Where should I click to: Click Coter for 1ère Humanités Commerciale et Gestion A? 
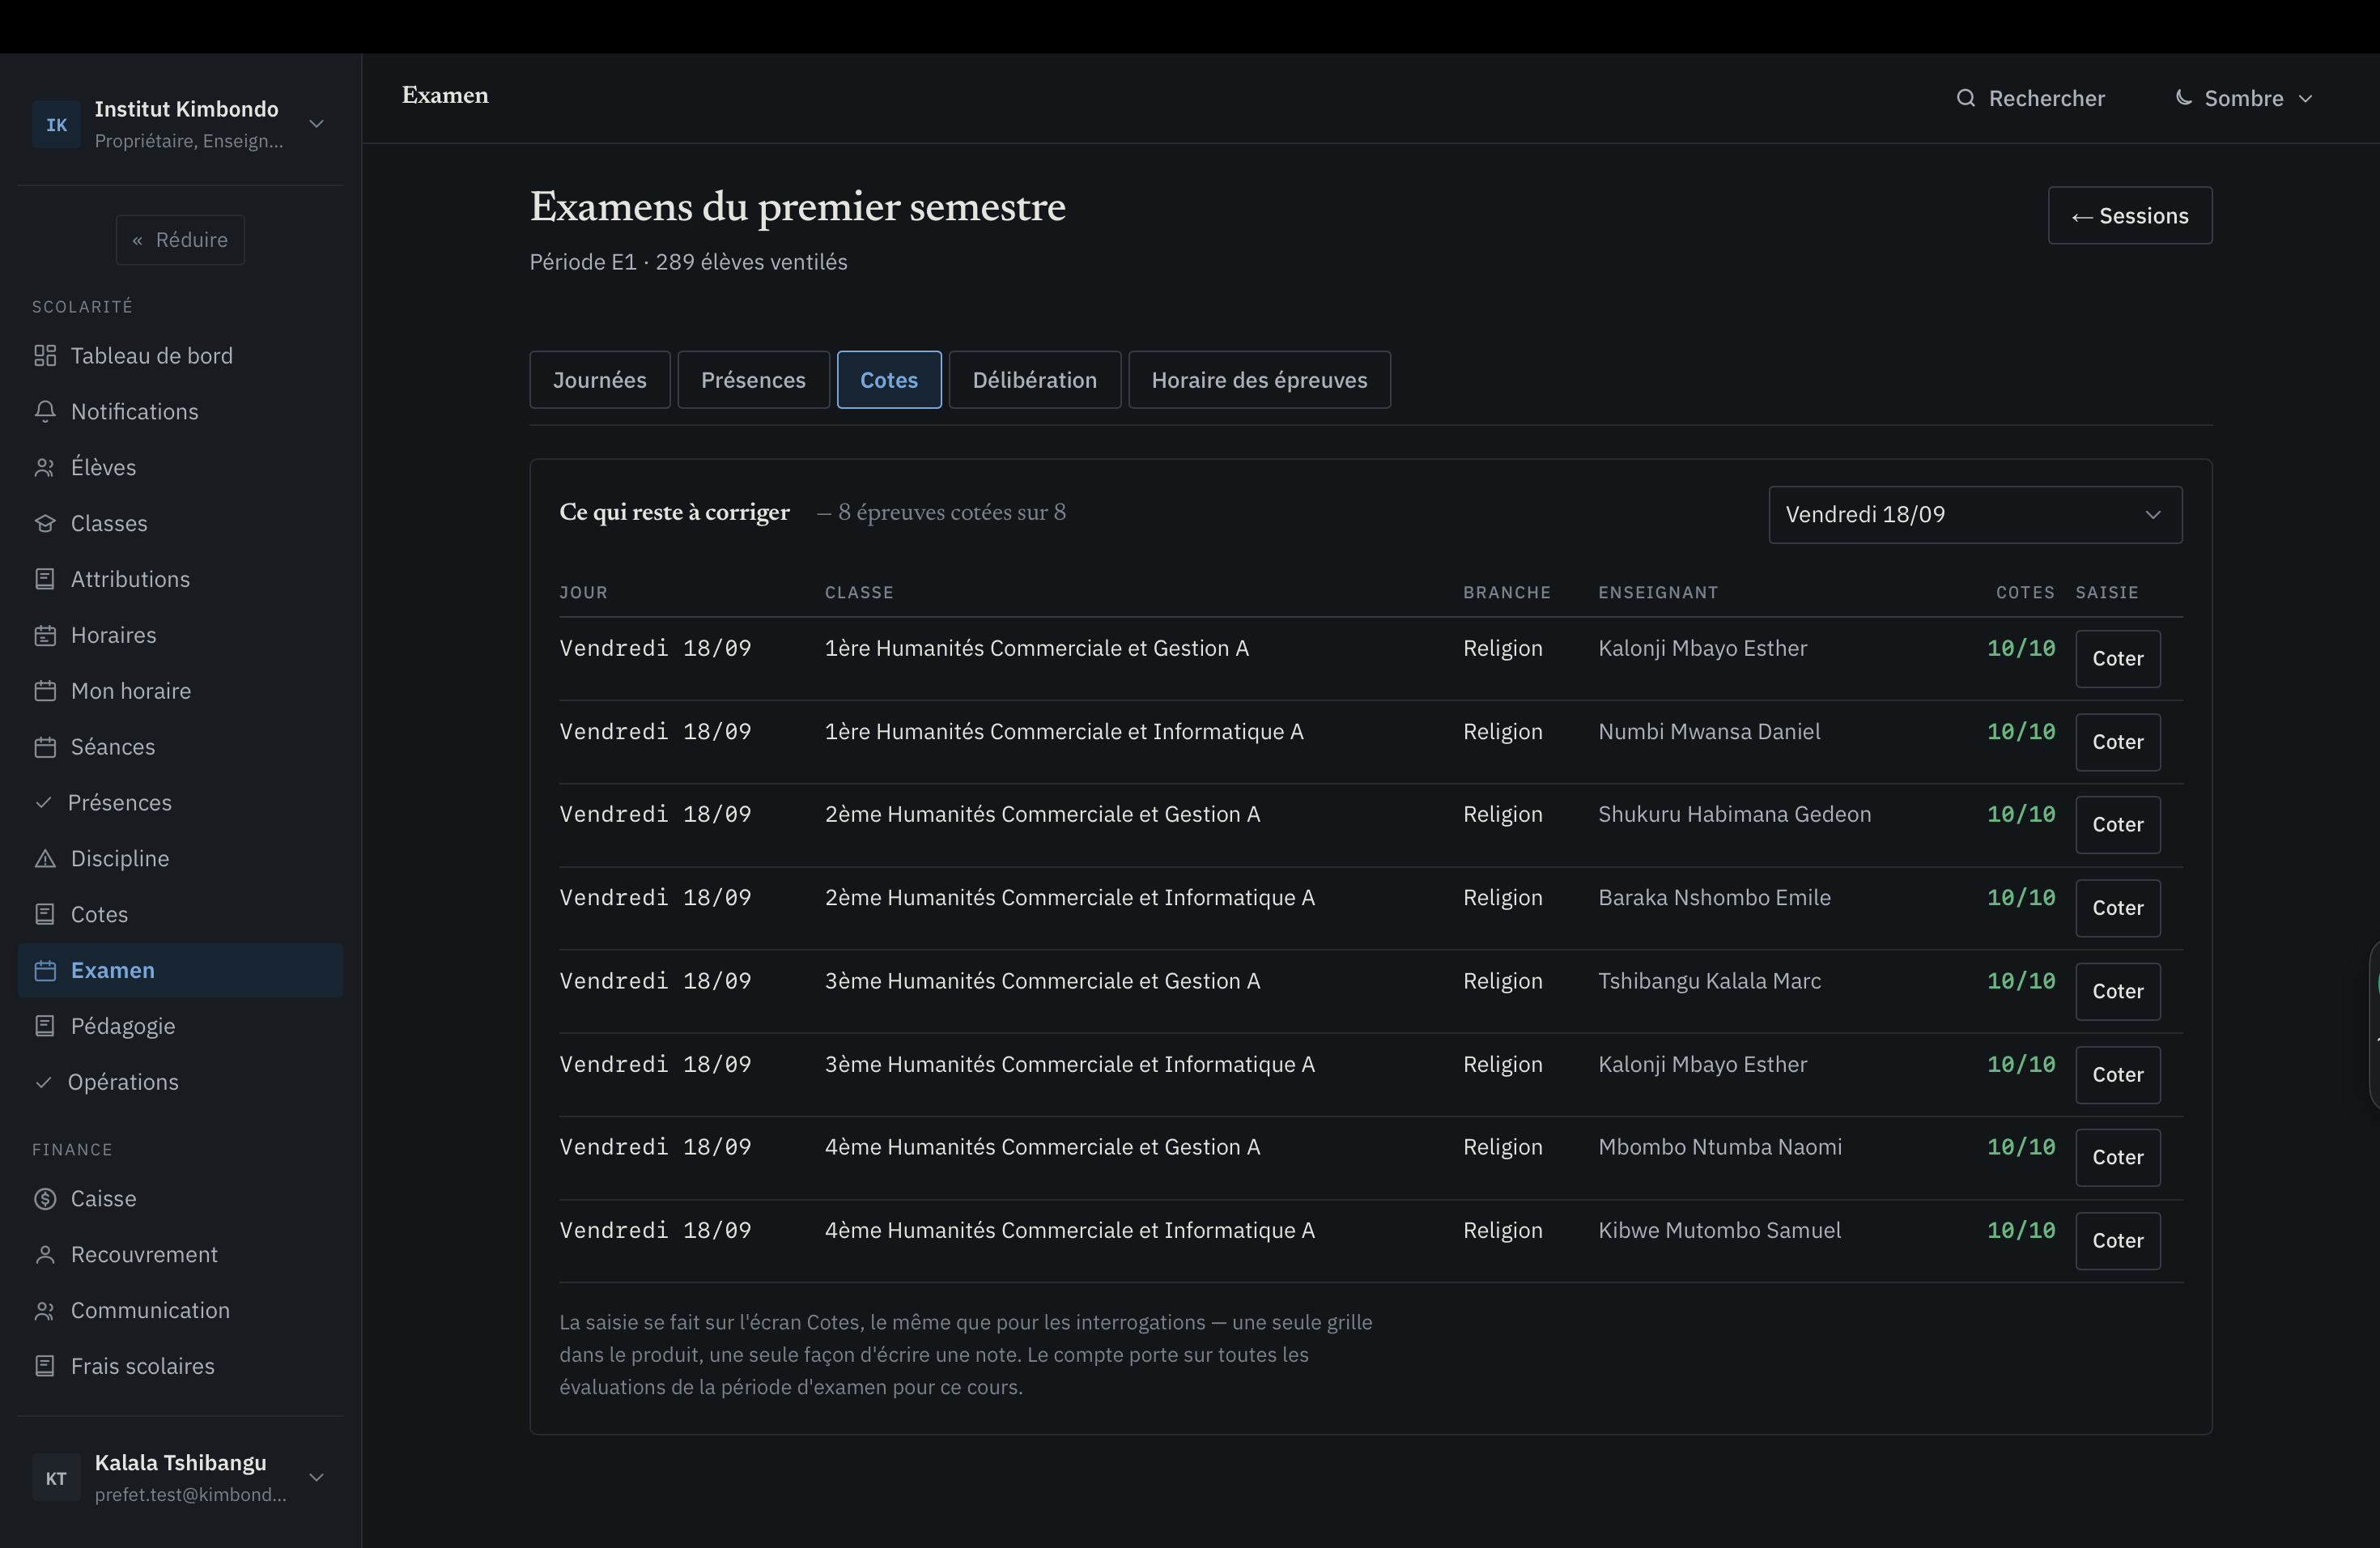point(2118,659)
